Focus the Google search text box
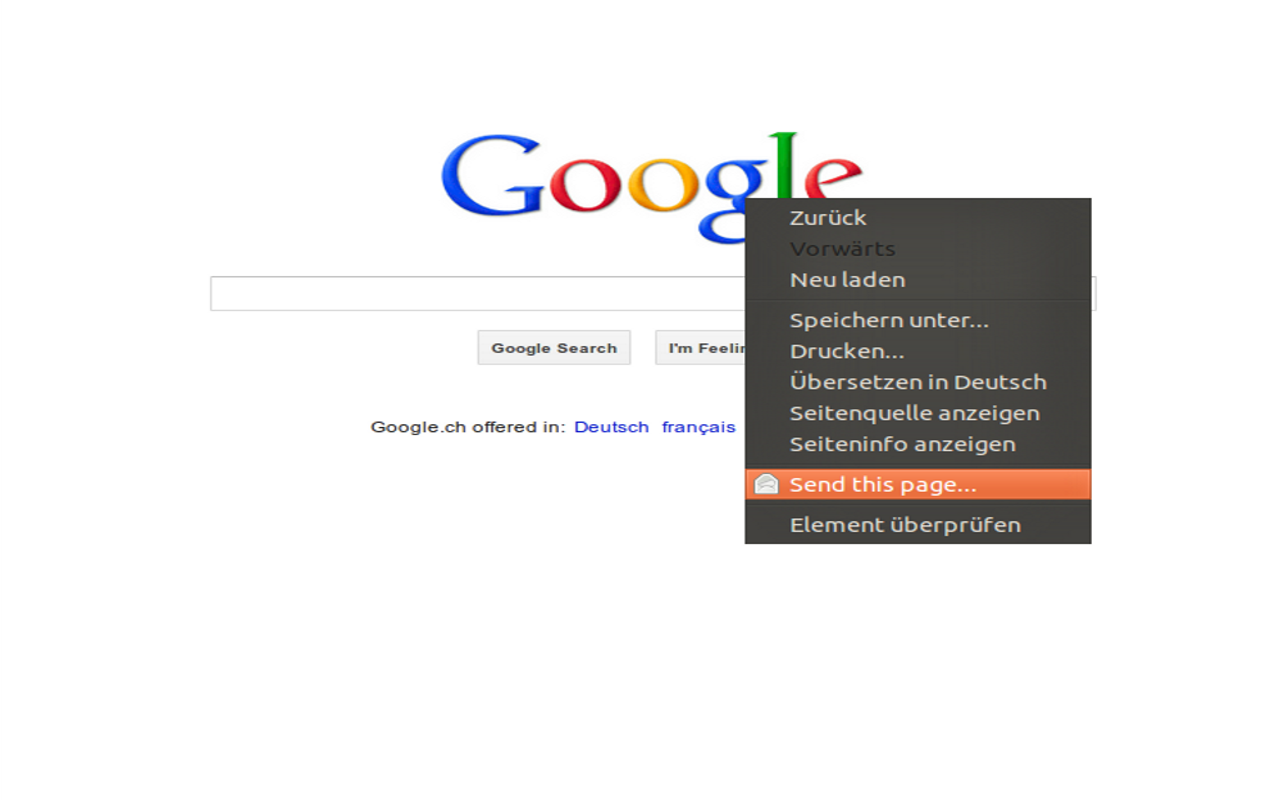This screenshot has width=1280, height=800. [478, 294]
